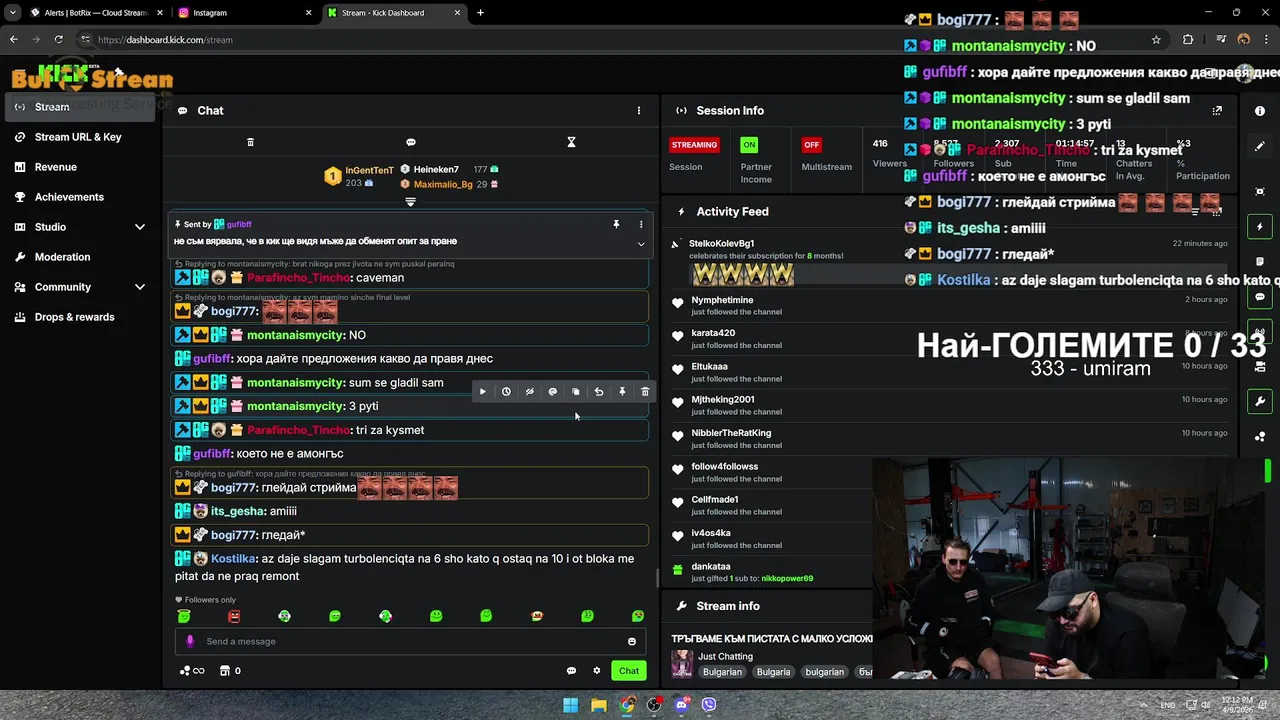
Task: Toggle the broadcast signal panel button in the right strip
Action: coord(1260,332)
